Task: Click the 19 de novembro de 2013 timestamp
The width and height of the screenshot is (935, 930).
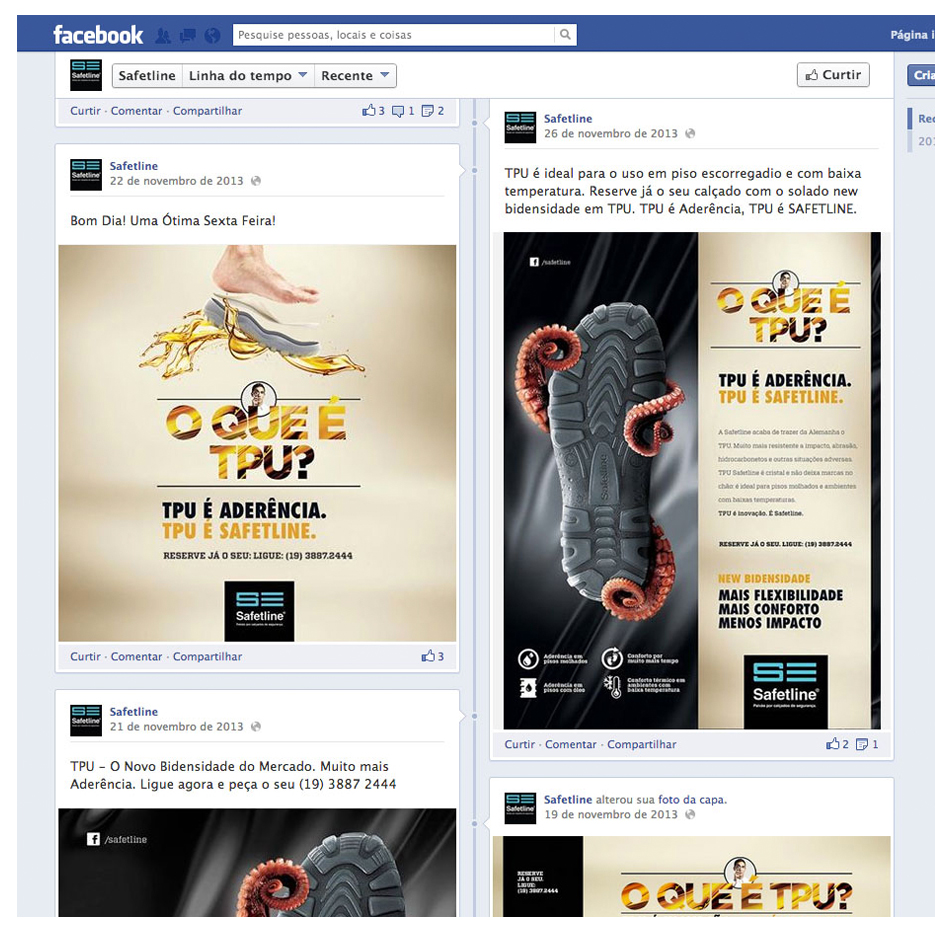Action: click(611, 814)
